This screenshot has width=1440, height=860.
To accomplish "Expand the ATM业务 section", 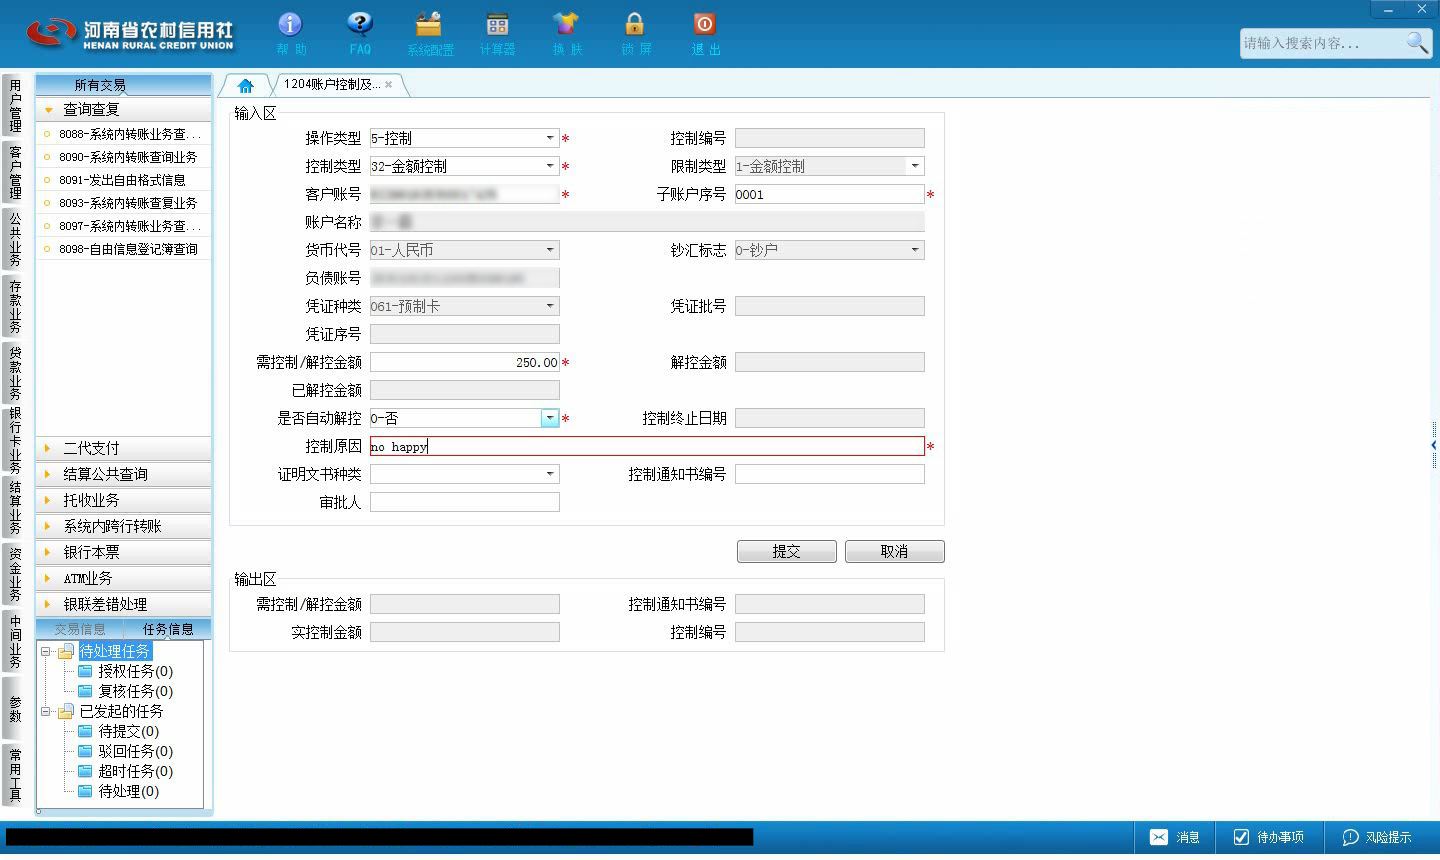I will (124, 578).
